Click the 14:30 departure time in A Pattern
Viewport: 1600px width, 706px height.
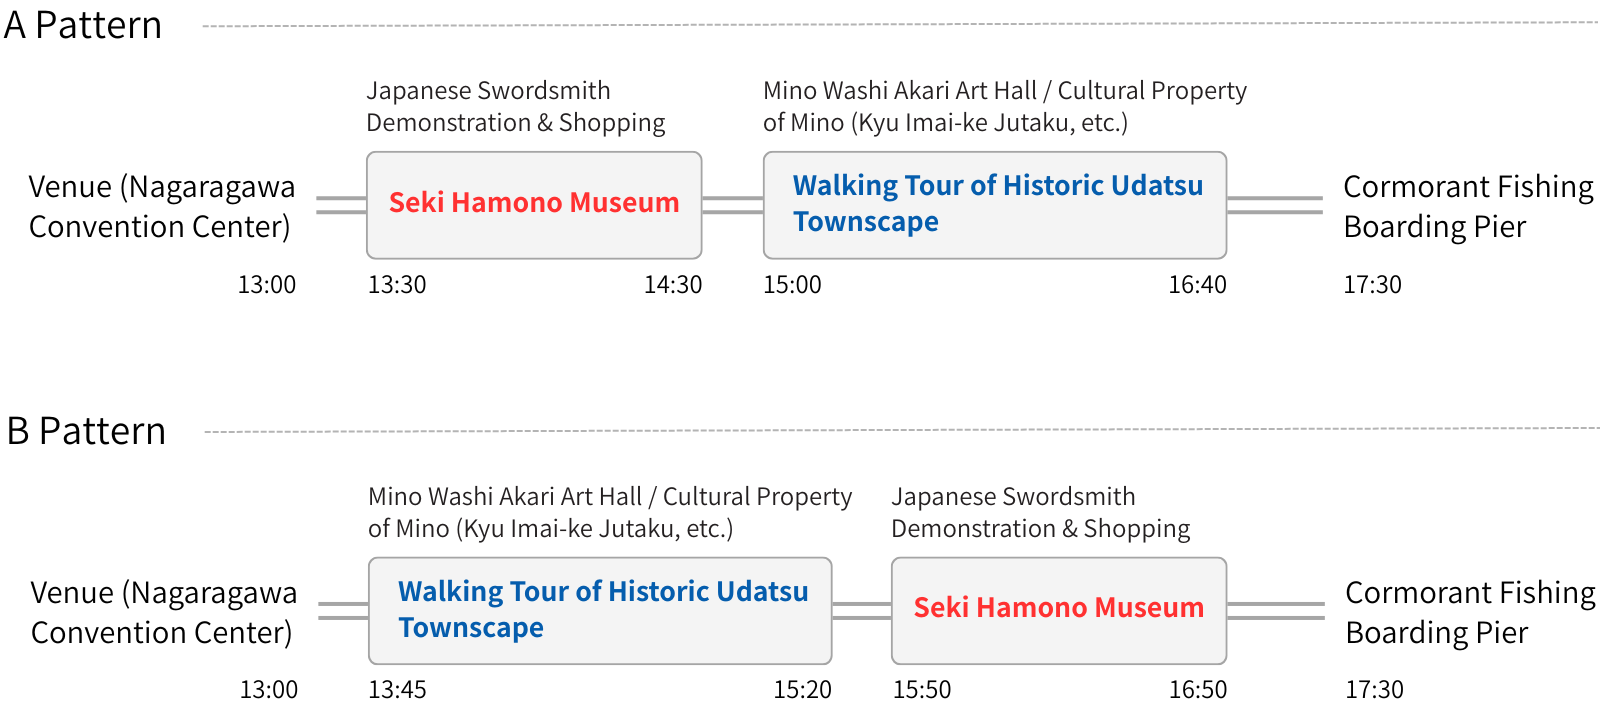[x=672, y=285]
